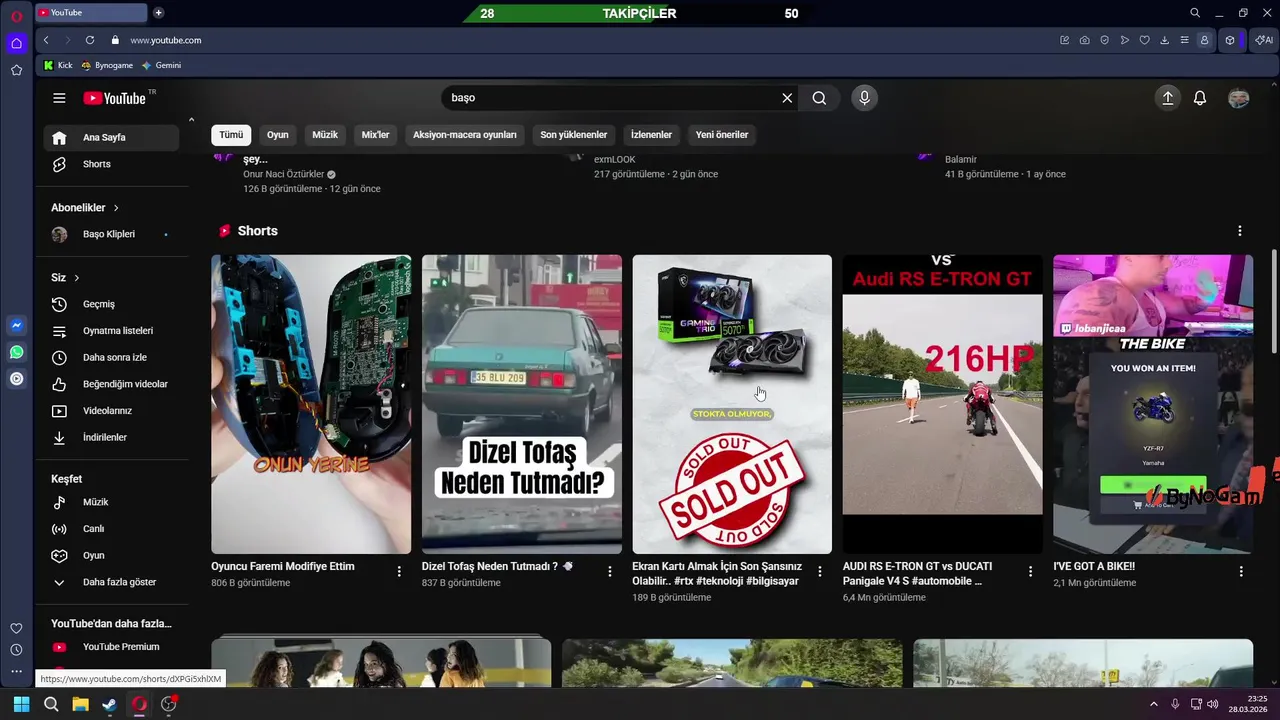Select the 'Son yüklenenler' chip

click(x=574, y=135)
